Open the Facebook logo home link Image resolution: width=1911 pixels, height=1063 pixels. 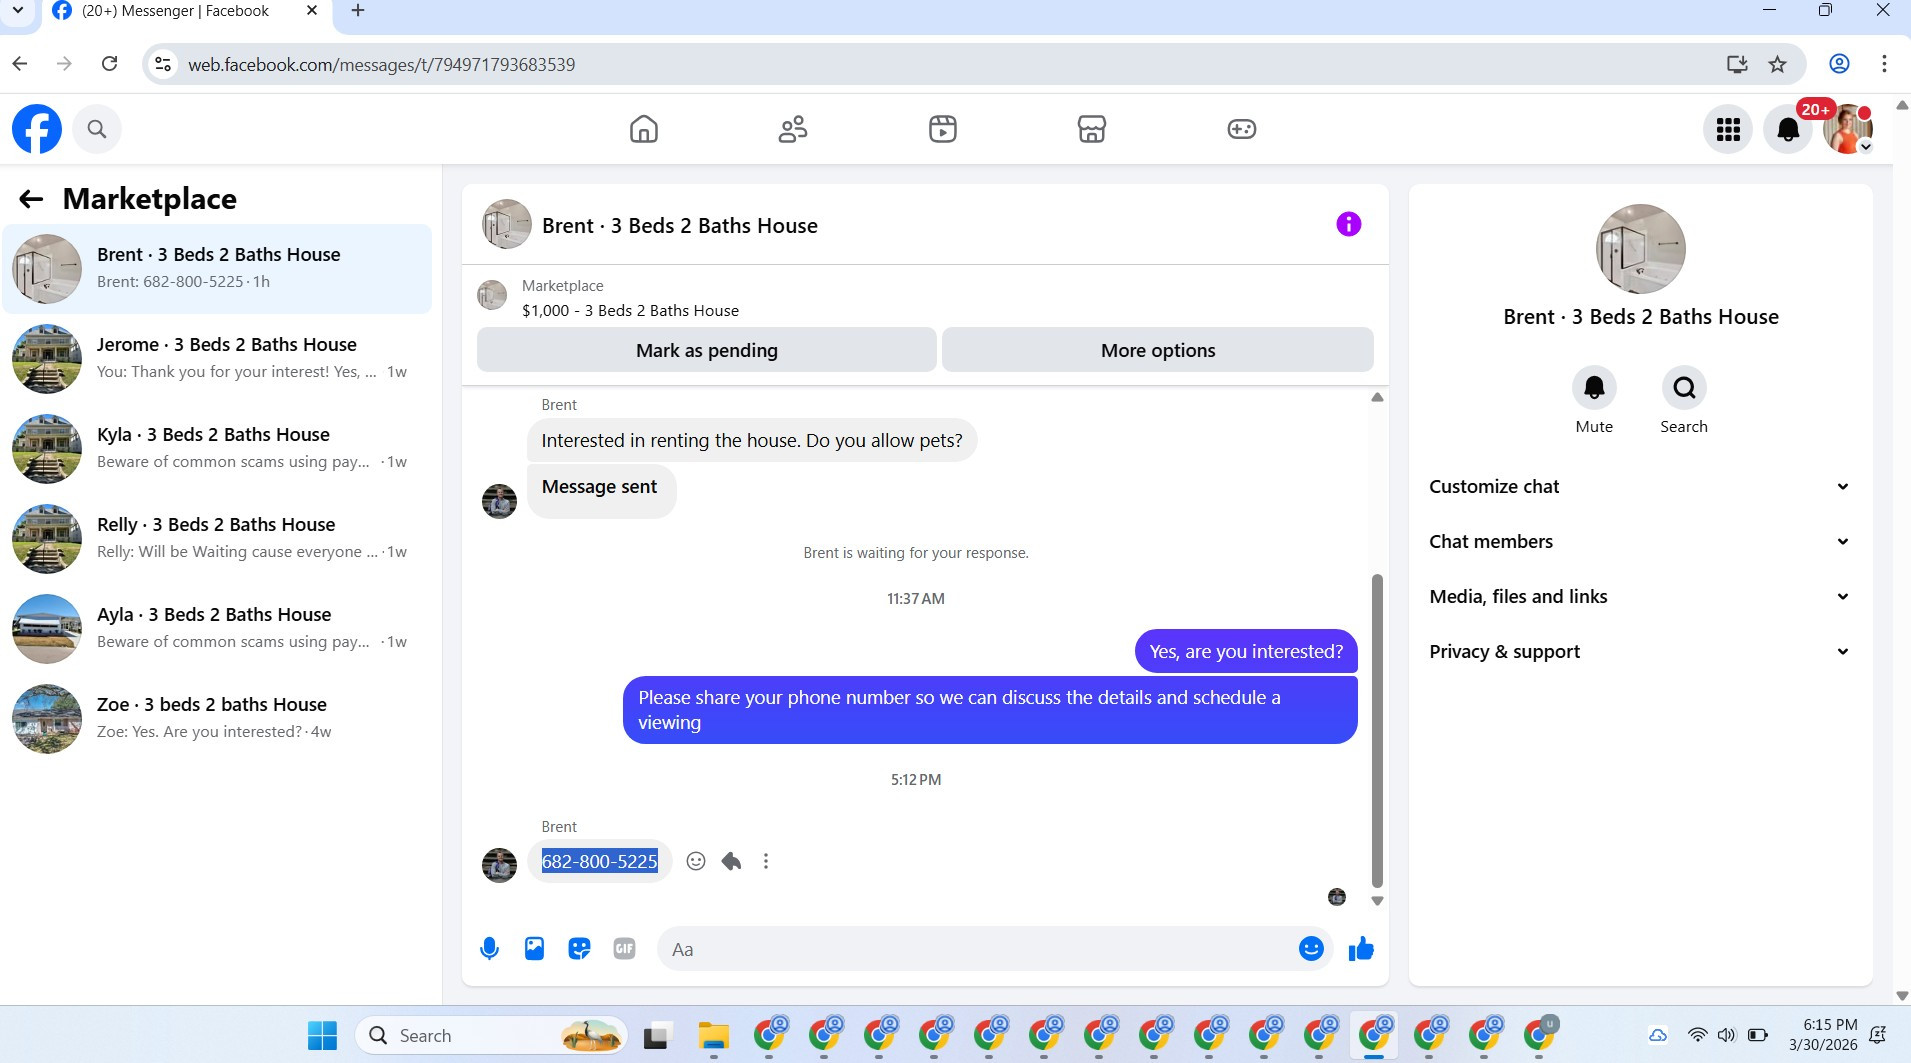[x=37, y=129]
